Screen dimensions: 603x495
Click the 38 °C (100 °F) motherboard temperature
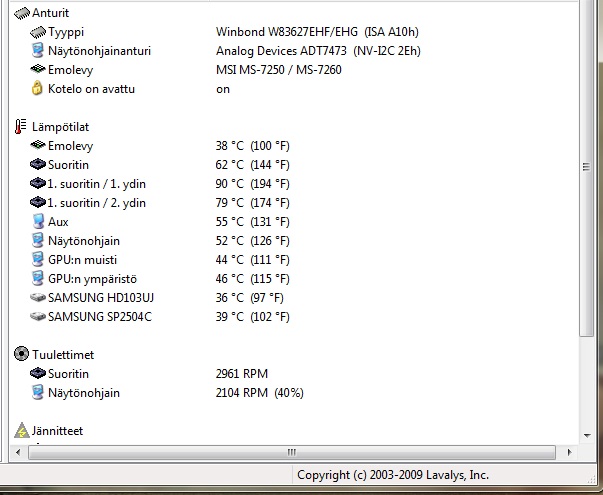pos(252,146)
